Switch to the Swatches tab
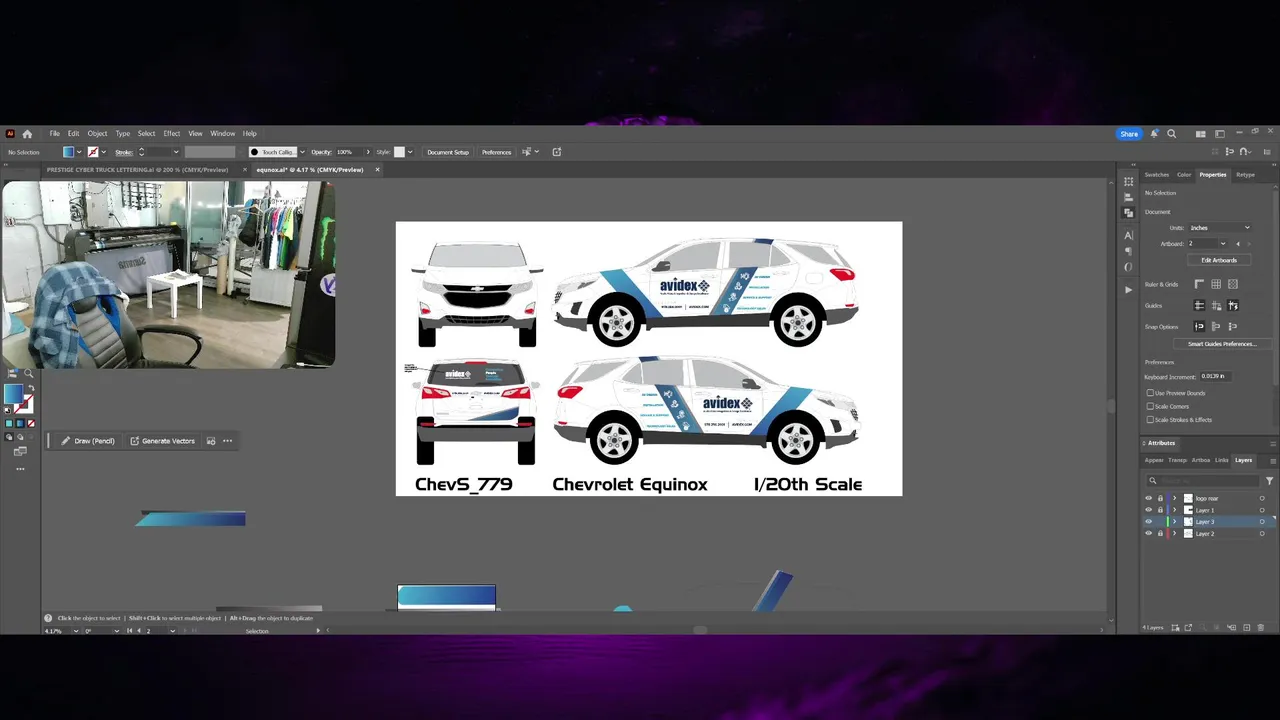1280x720 pixels. point(1157,175)
